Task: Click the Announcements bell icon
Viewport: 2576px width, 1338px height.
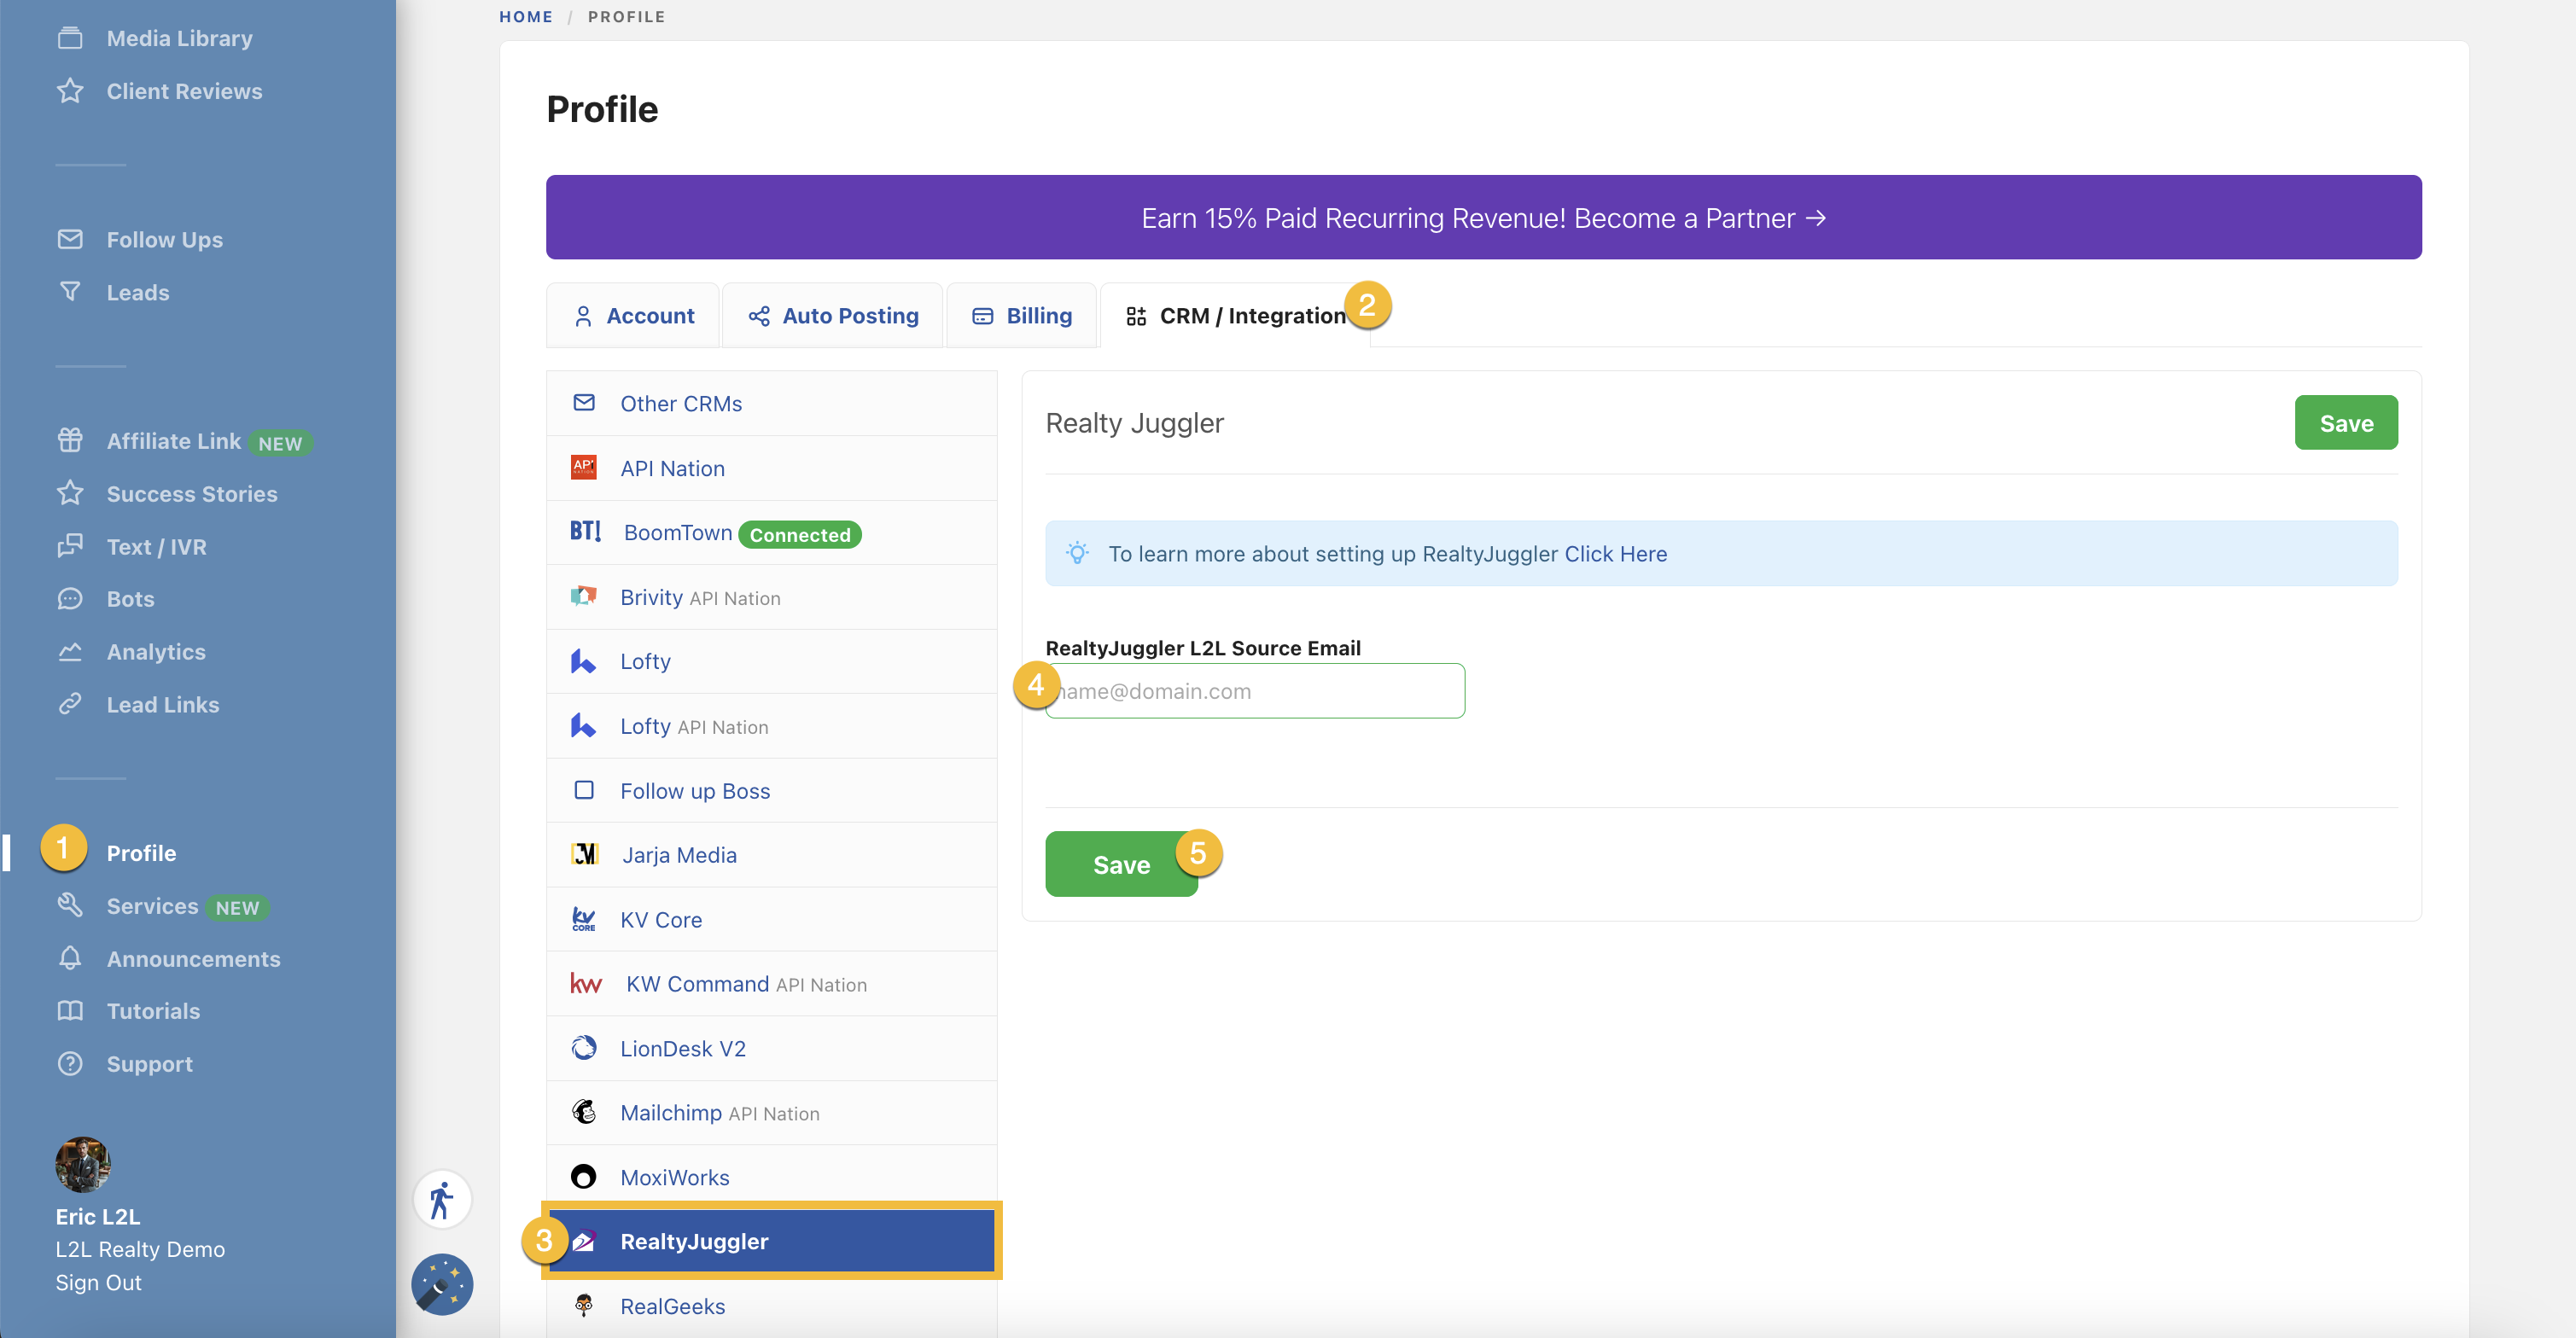Action: pos(70,958)
